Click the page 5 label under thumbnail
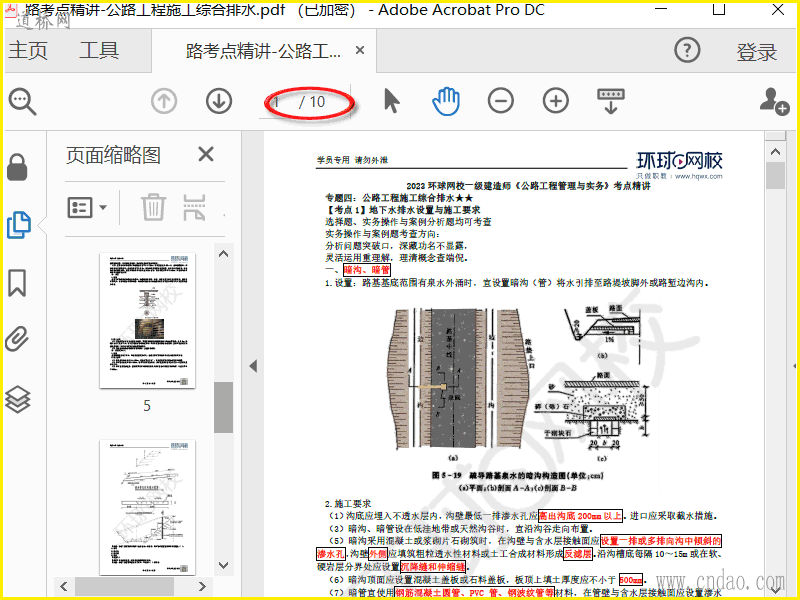This screenshot has width=800, height=600. 147,406
